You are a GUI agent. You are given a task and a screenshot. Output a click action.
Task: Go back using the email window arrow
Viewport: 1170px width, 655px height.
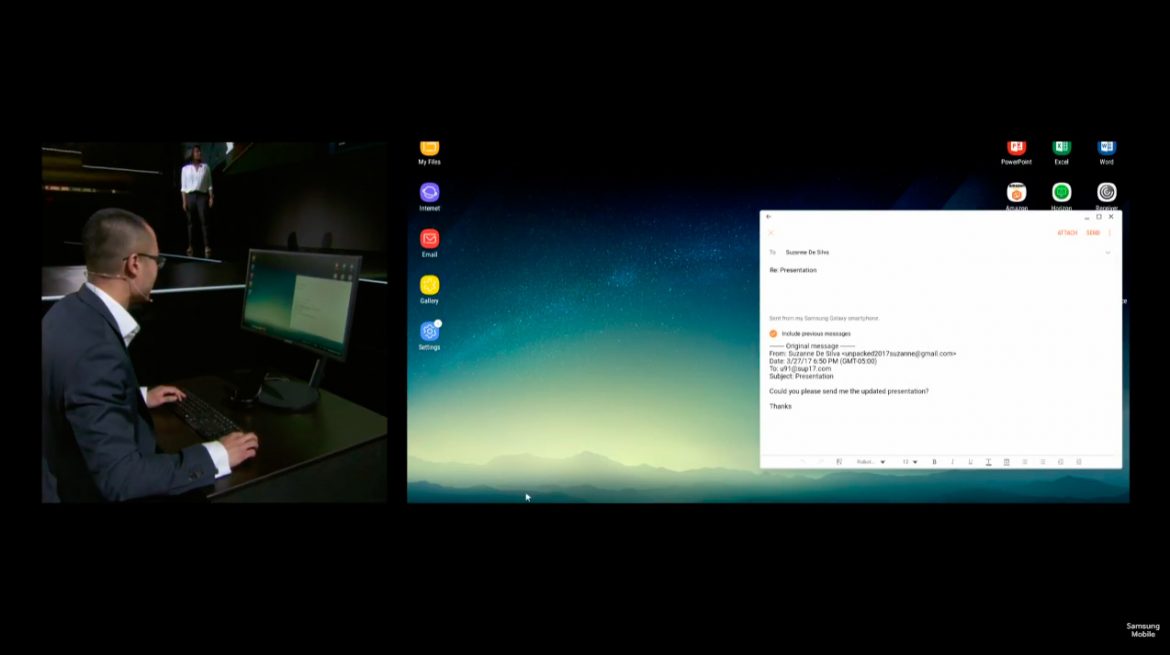click(x=769, y=216)
